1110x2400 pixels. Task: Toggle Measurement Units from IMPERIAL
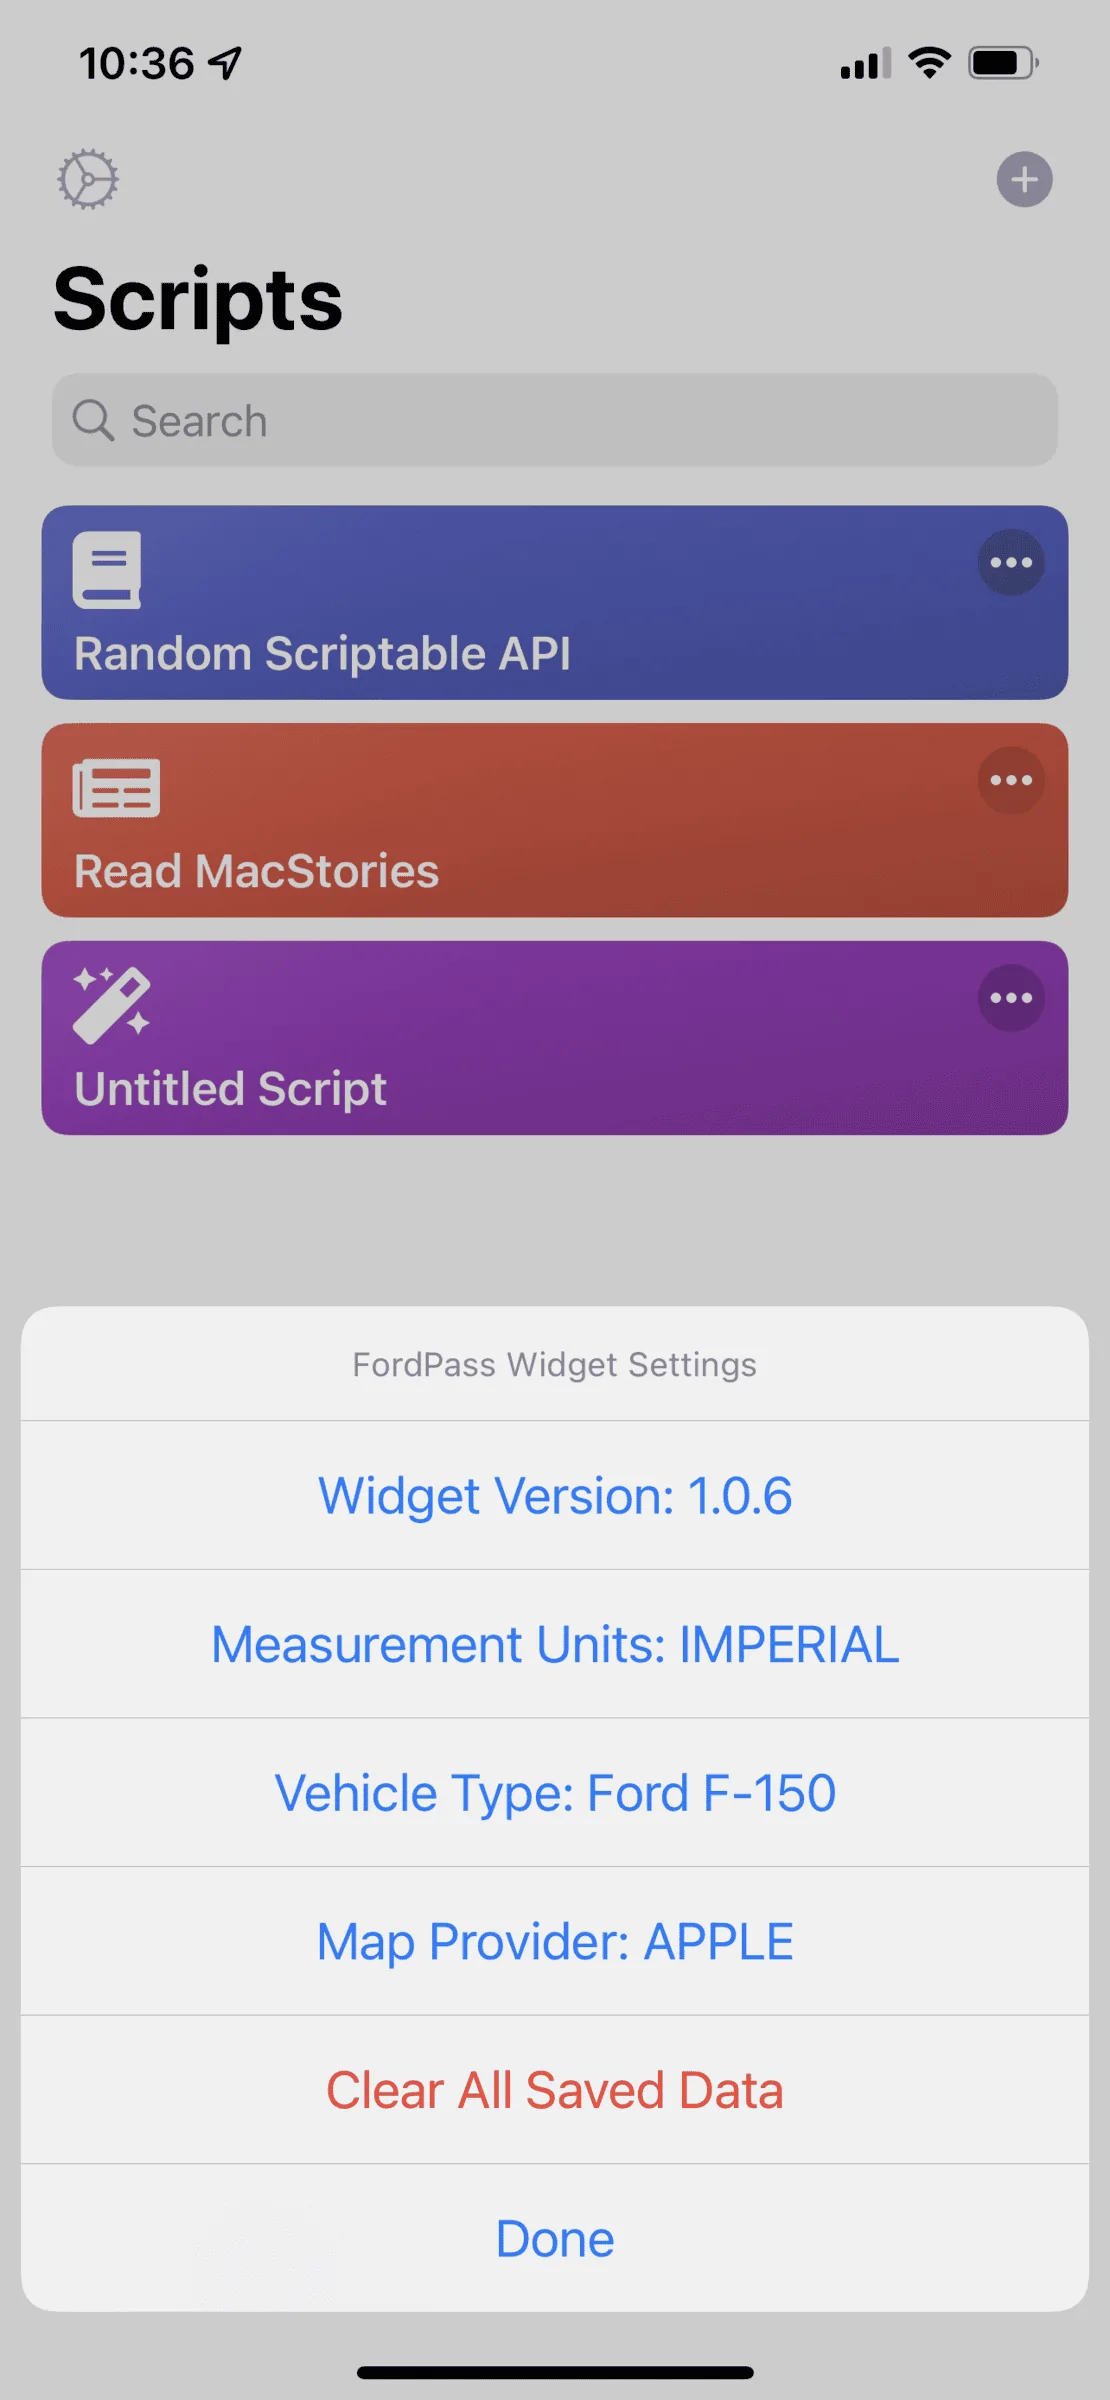554,1645
